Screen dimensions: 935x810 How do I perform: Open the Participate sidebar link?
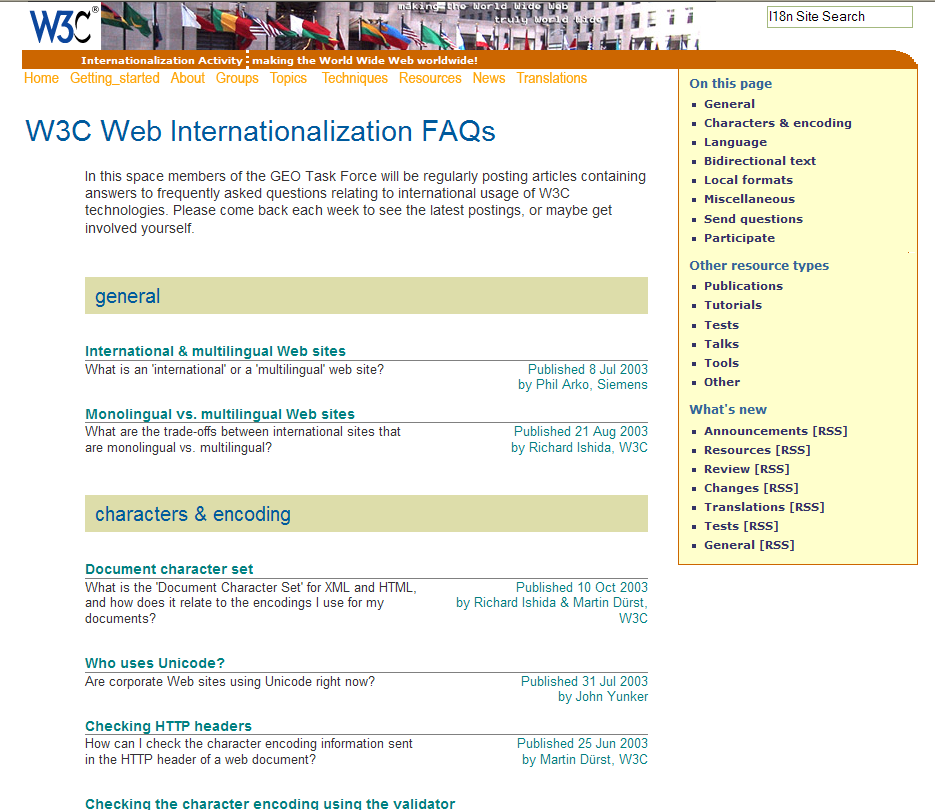coord(739,238)
